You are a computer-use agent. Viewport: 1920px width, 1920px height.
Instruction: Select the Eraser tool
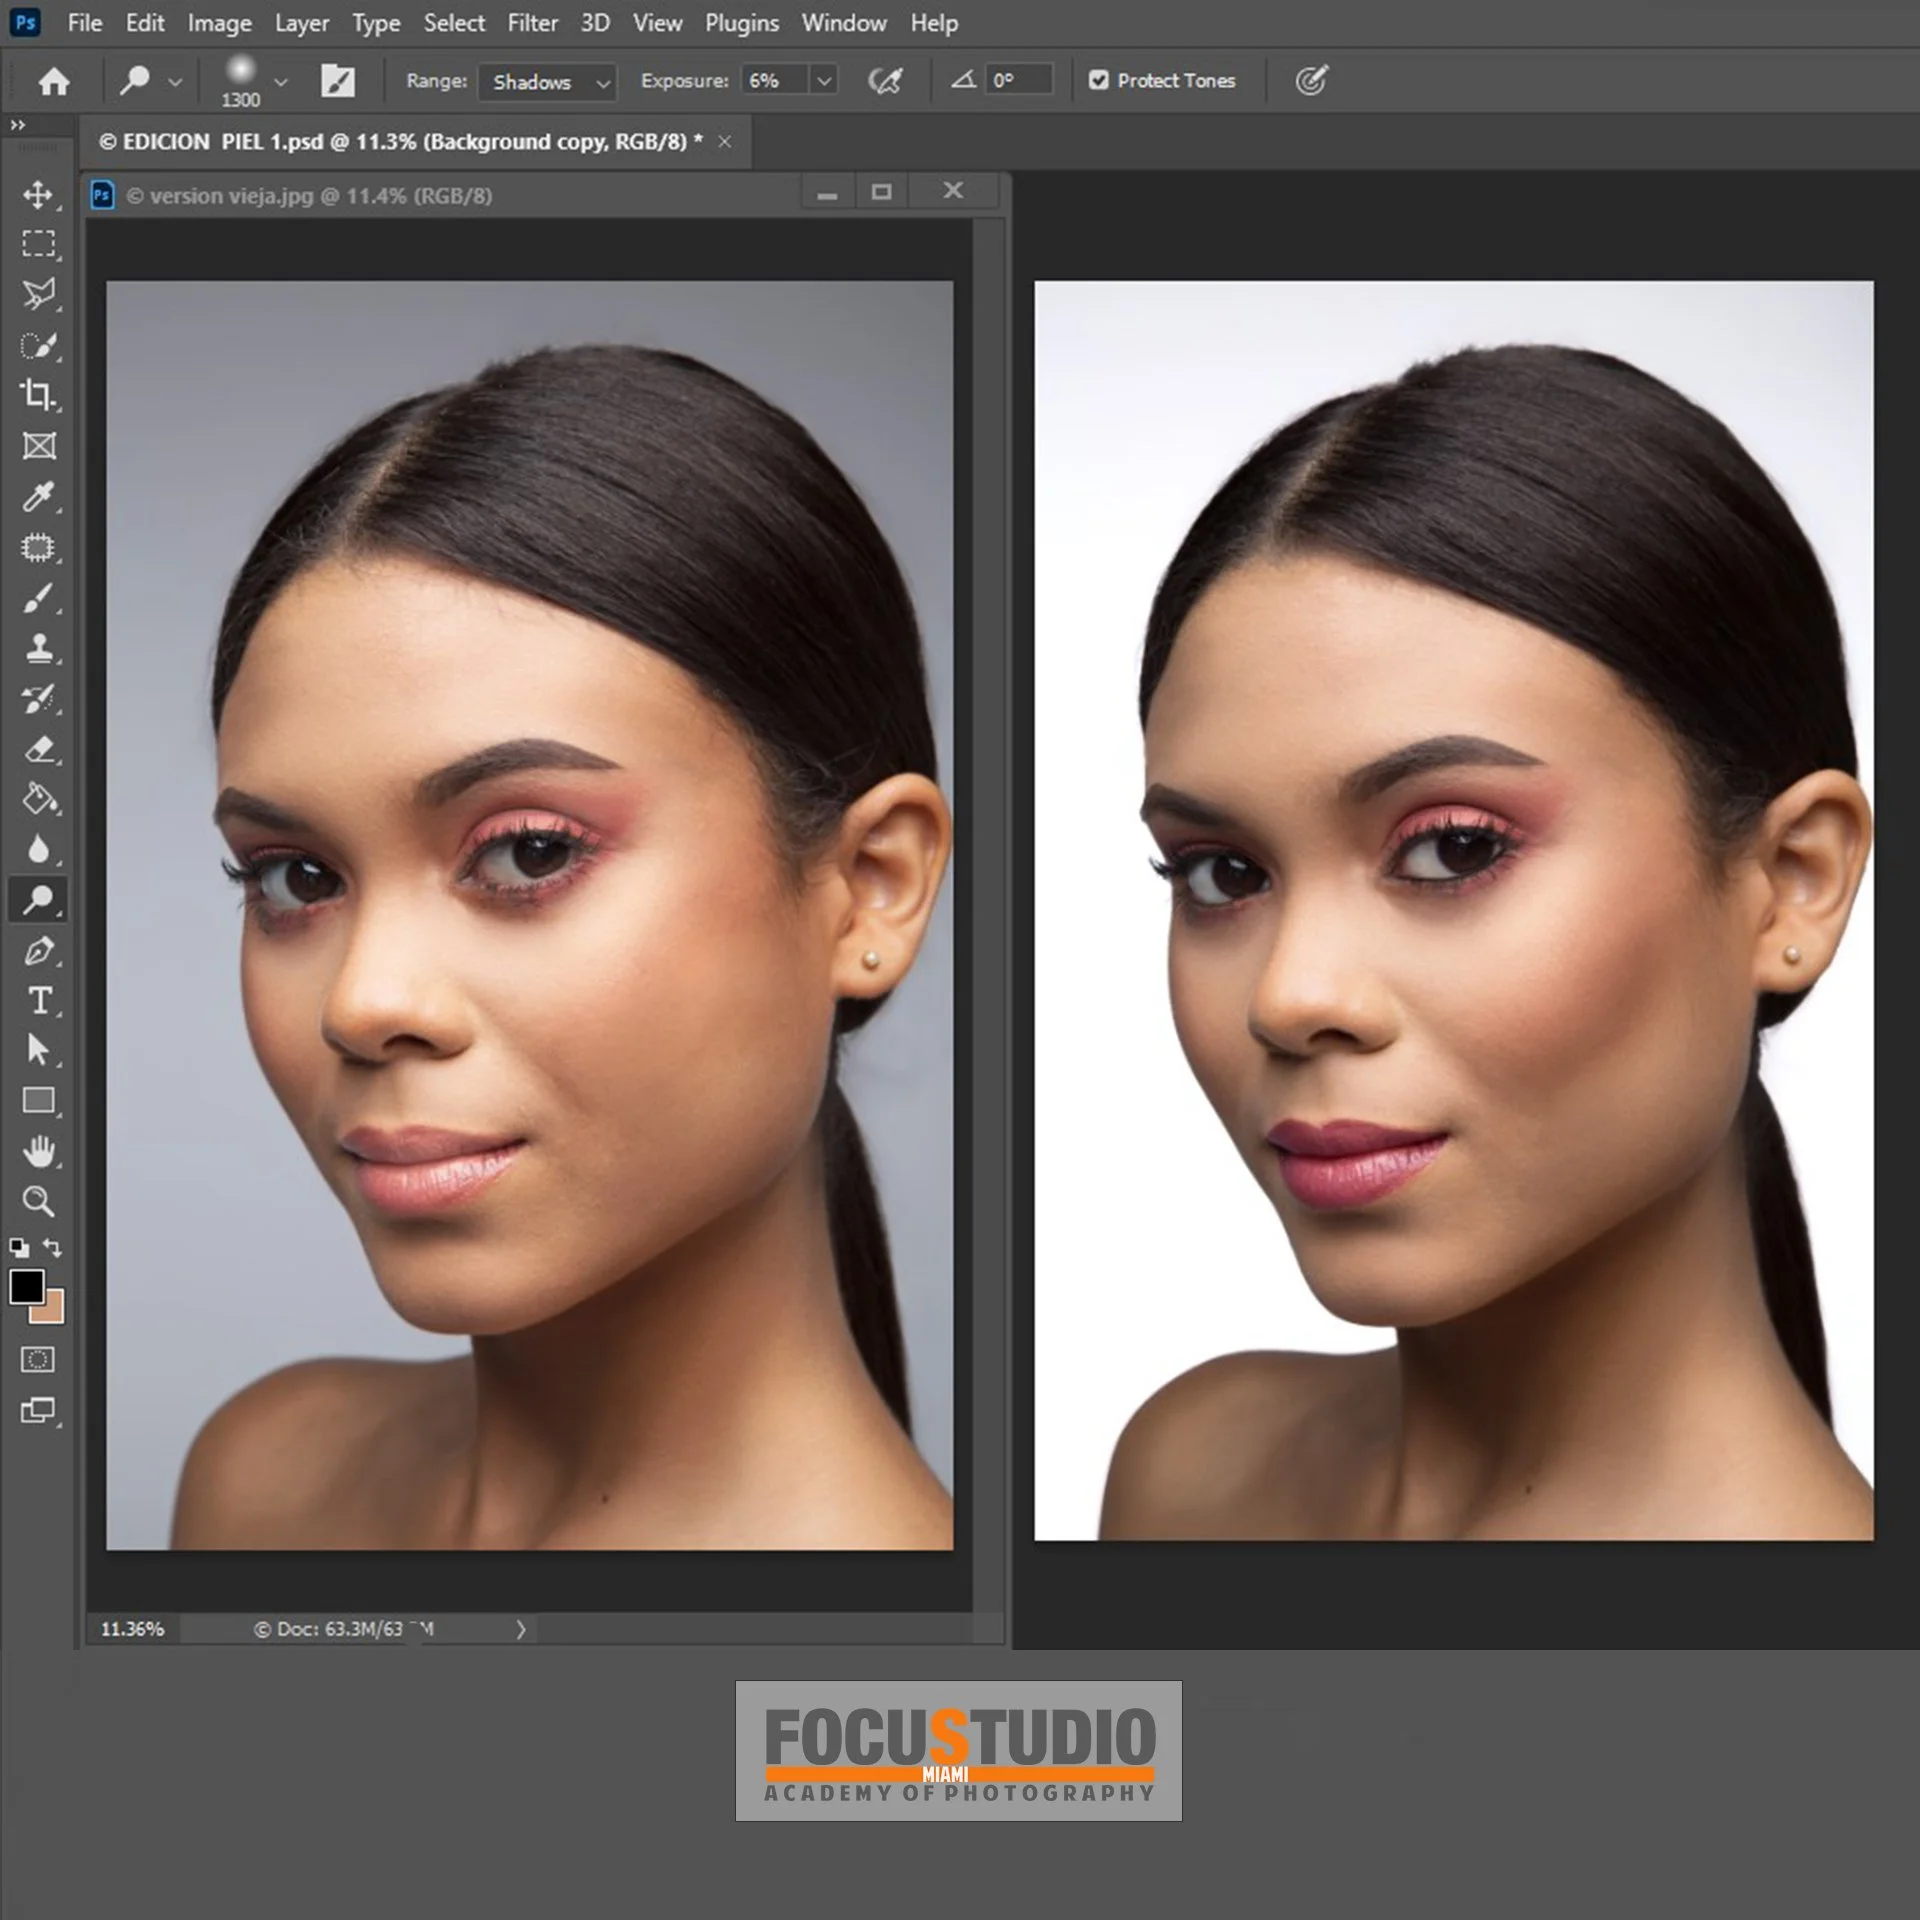(x=38, y=749)
